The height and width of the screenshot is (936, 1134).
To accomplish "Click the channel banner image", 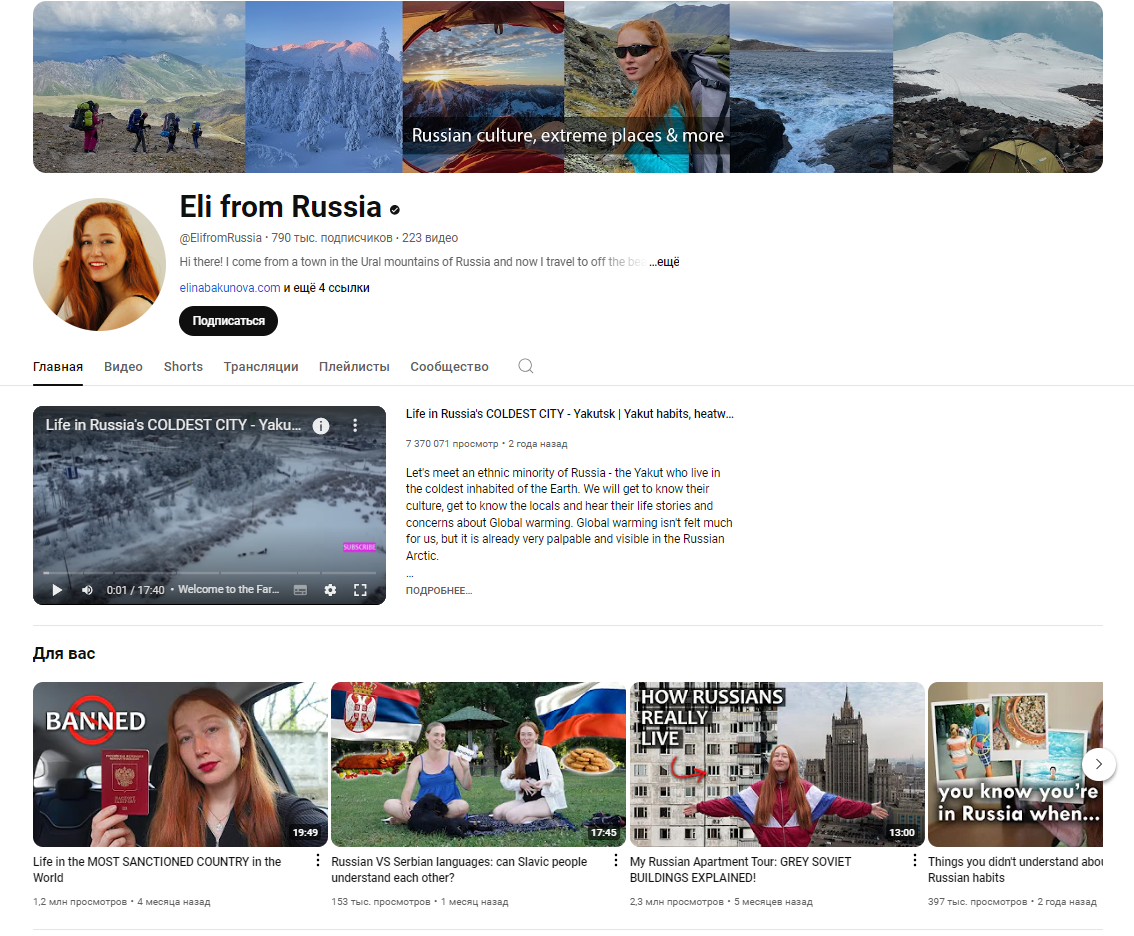I will tap(568, 87).
